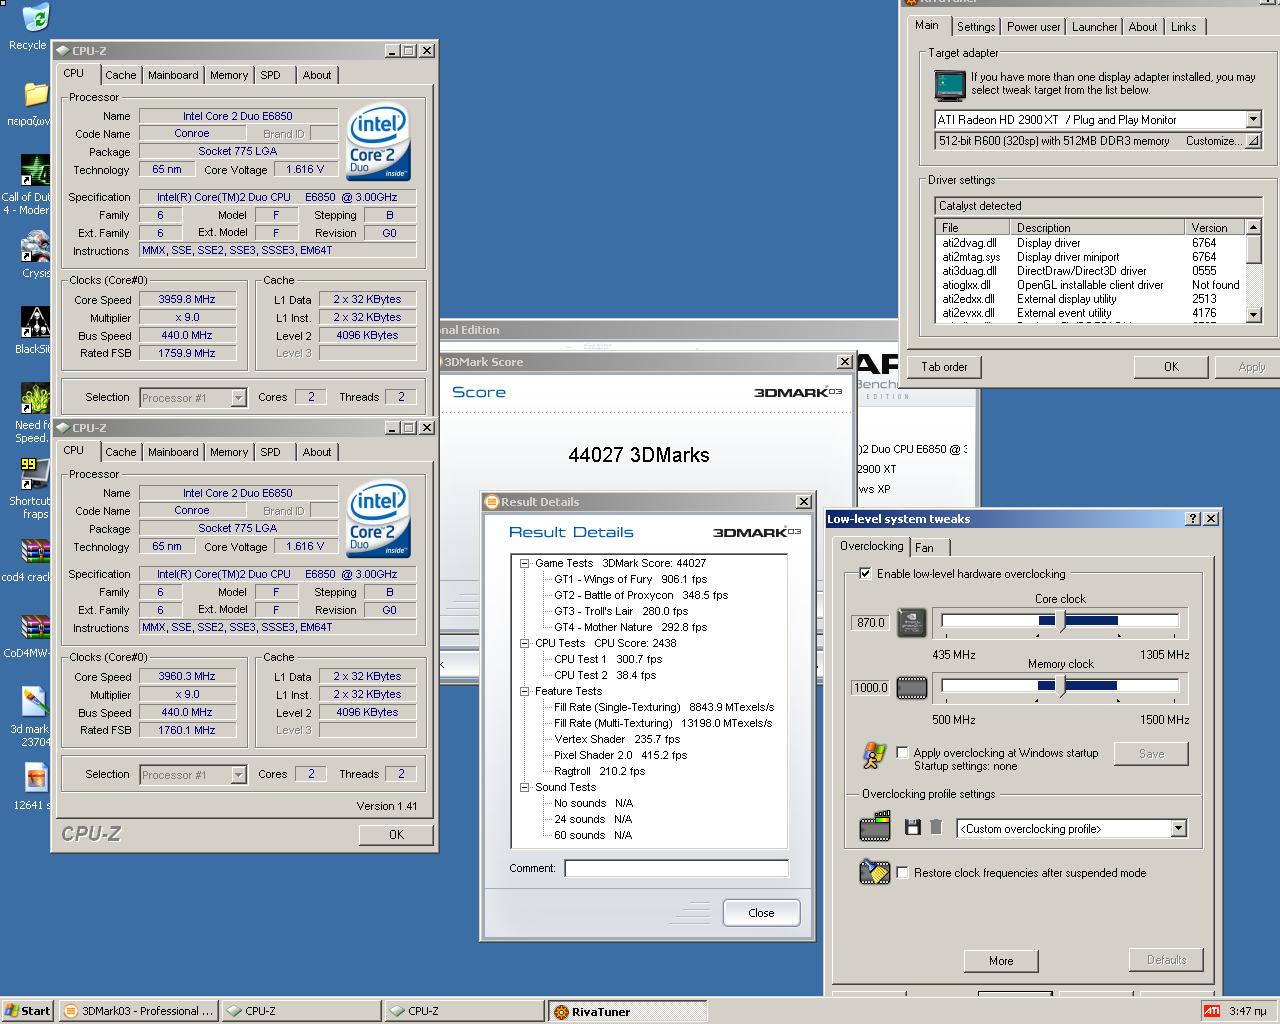The width and height of the screenshot is (1280, 1024).
Task: Switch to SPD tab in lower CPU-Z
Action: pyautogui.click(x=270, y=452)
